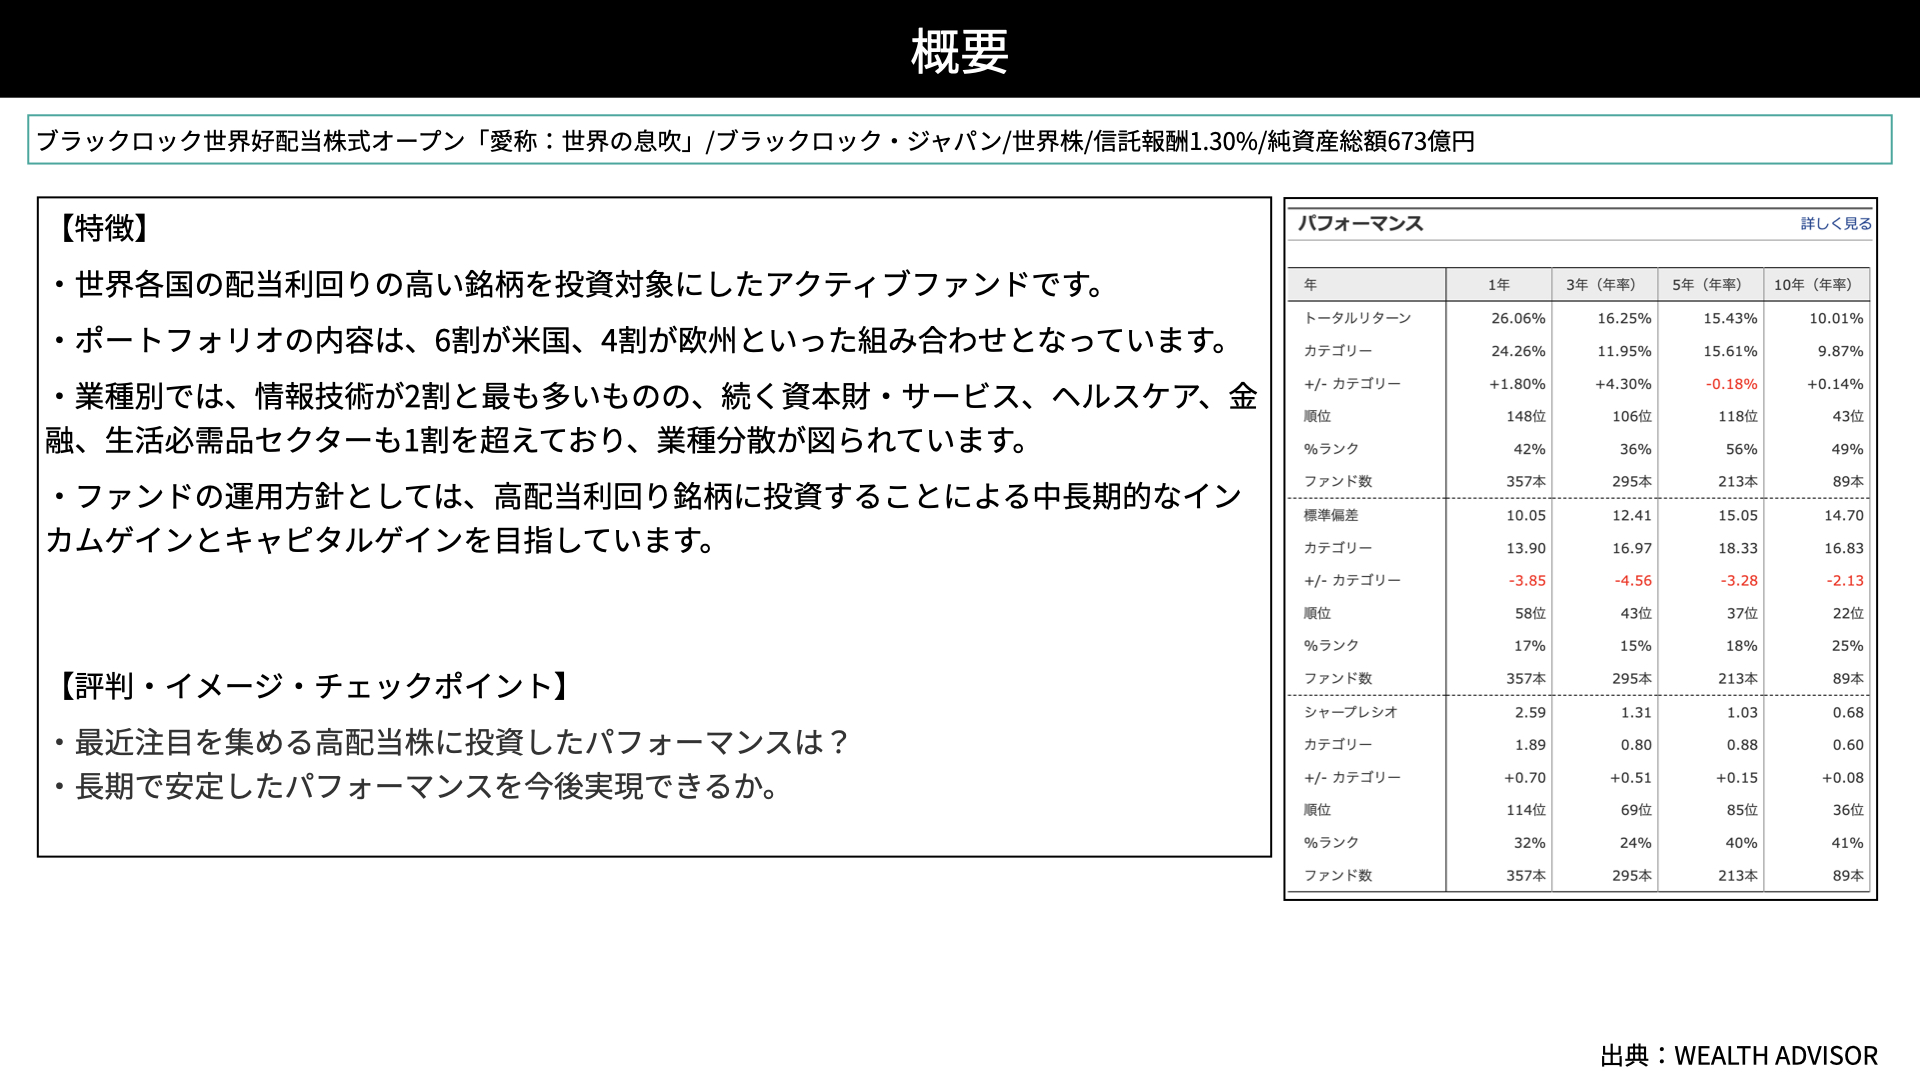Viewport: 1920px width, 1080px height.
Task: Click the red -0.18% value
Action: pyautogui.click(x=1732, y=384)
